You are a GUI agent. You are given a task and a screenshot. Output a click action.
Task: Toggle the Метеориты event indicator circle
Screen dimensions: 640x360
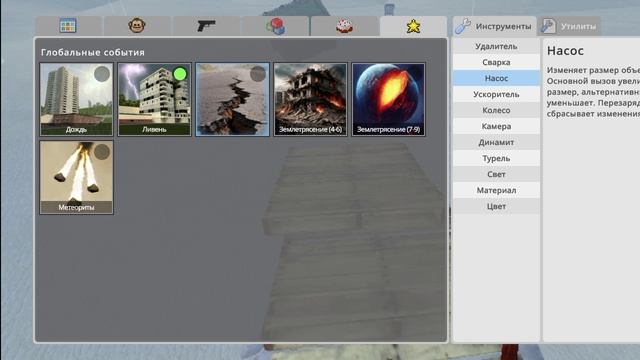click(x=102, y=152)
